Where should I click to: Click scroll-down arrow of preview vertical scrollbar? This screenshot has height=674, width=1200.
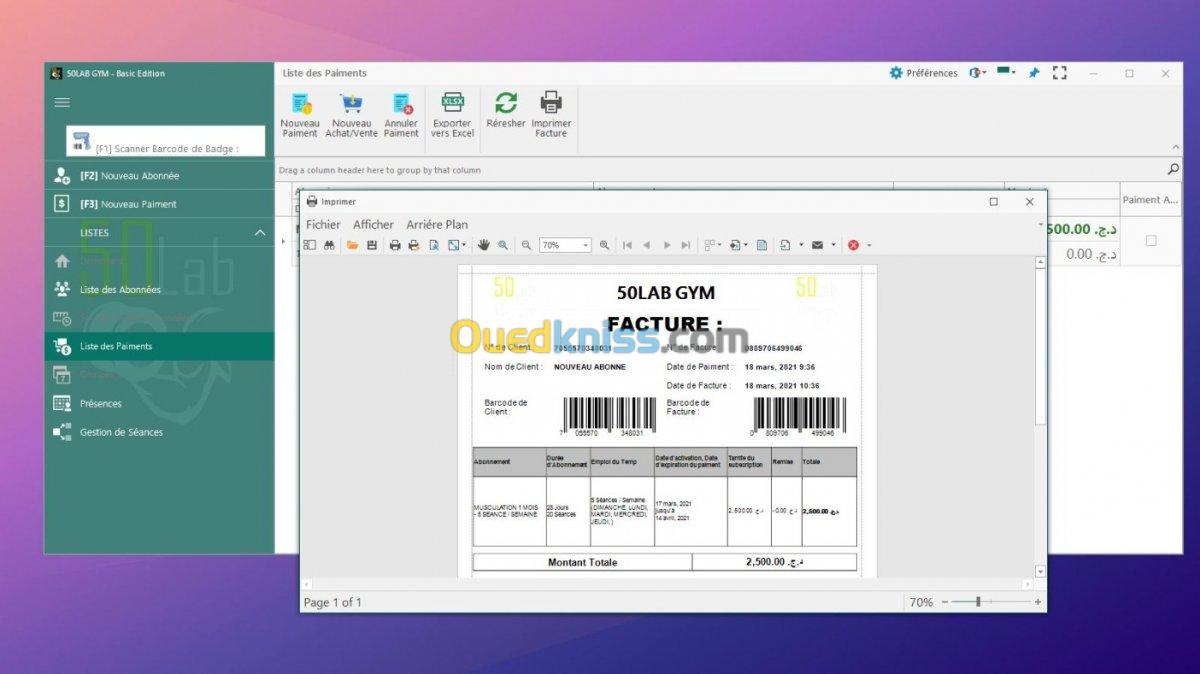(1040, 571)
